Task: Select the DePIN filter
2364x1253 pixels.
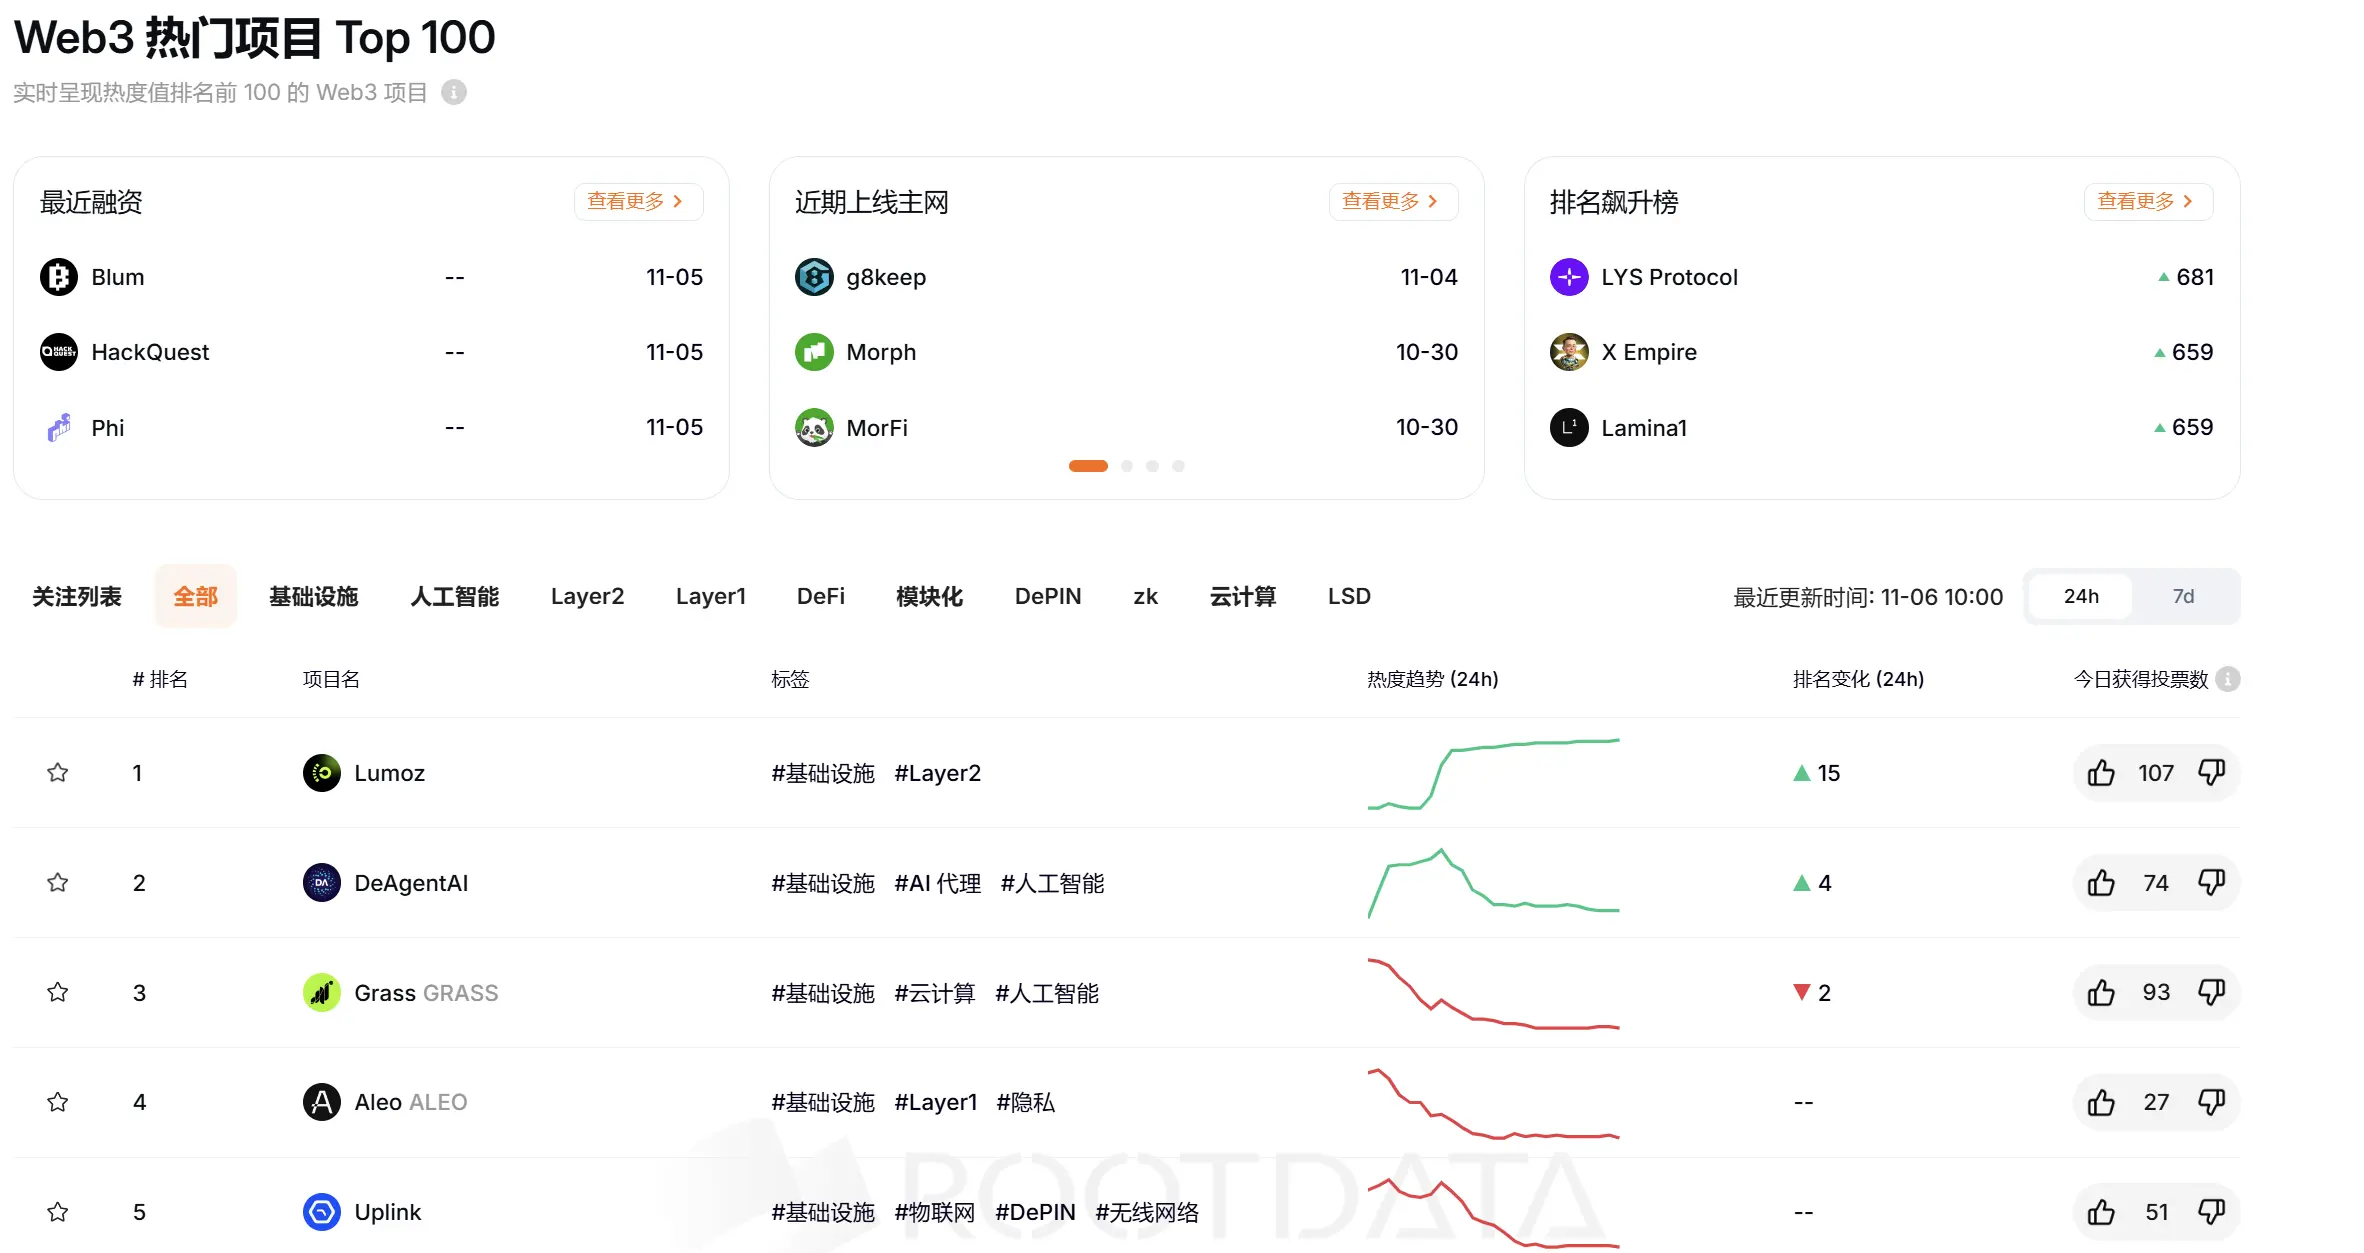Action: (1047, 596)
